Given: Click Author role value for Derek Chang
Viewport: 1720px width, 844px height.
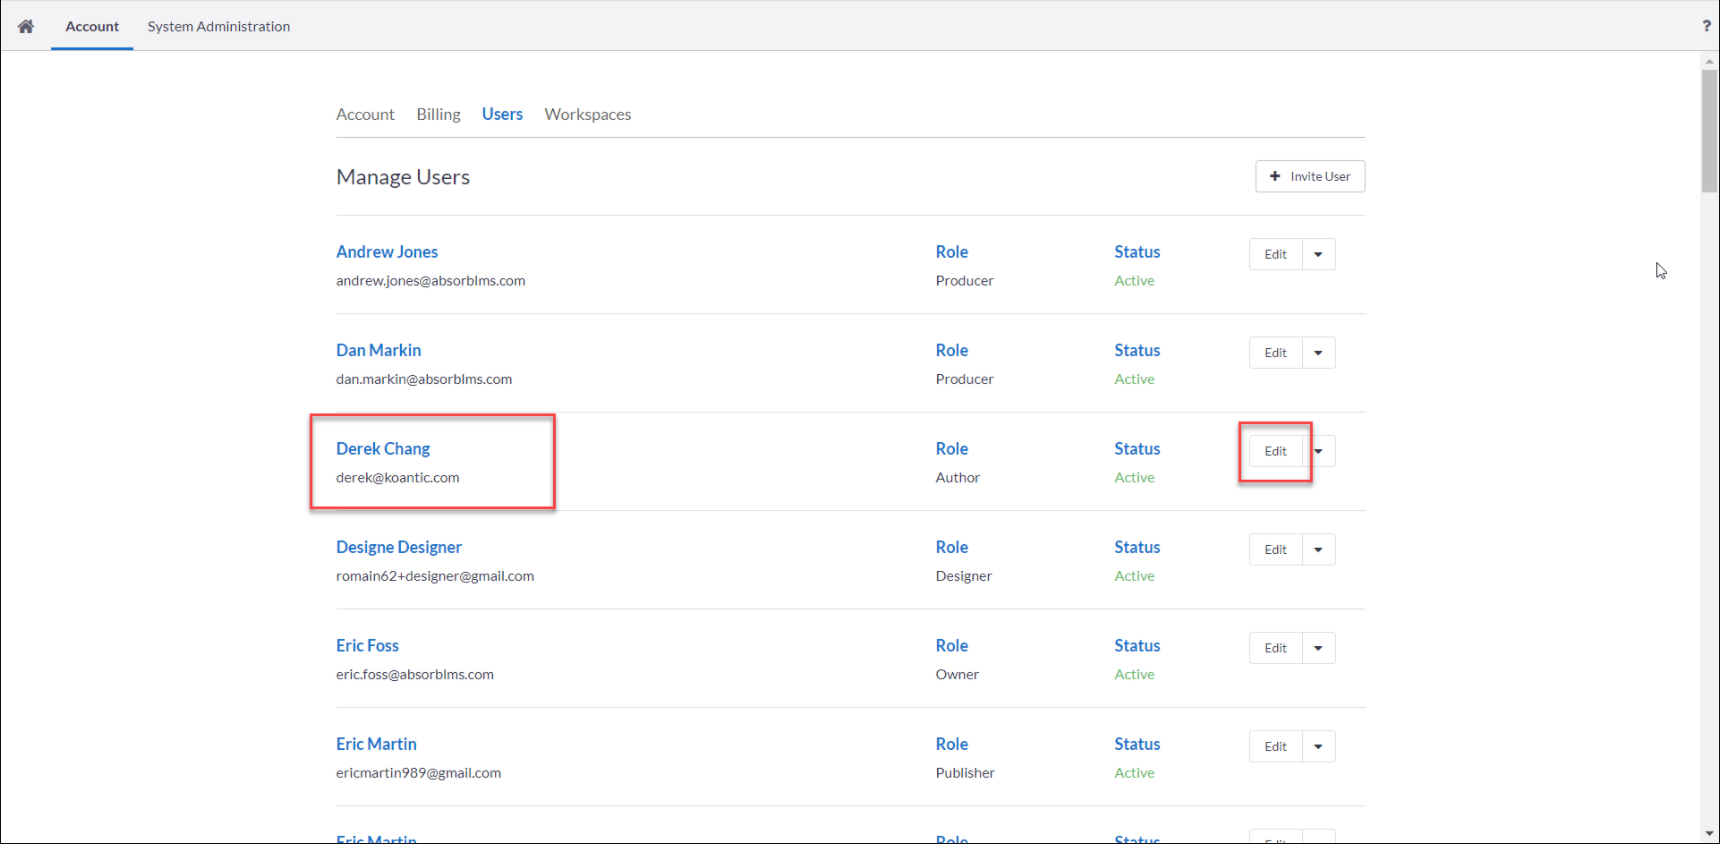Looking at the screenshot, I should point(958,478).
